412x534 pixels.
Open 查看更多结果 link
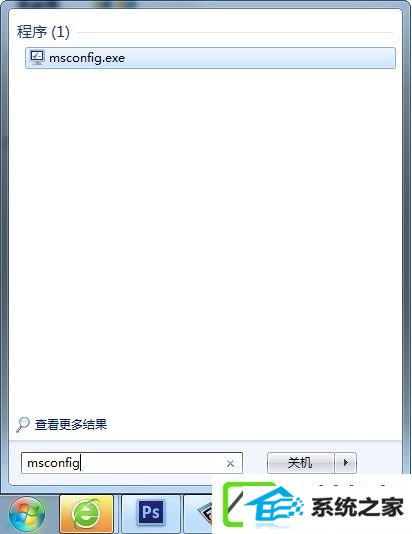click(x=71, y=424)
